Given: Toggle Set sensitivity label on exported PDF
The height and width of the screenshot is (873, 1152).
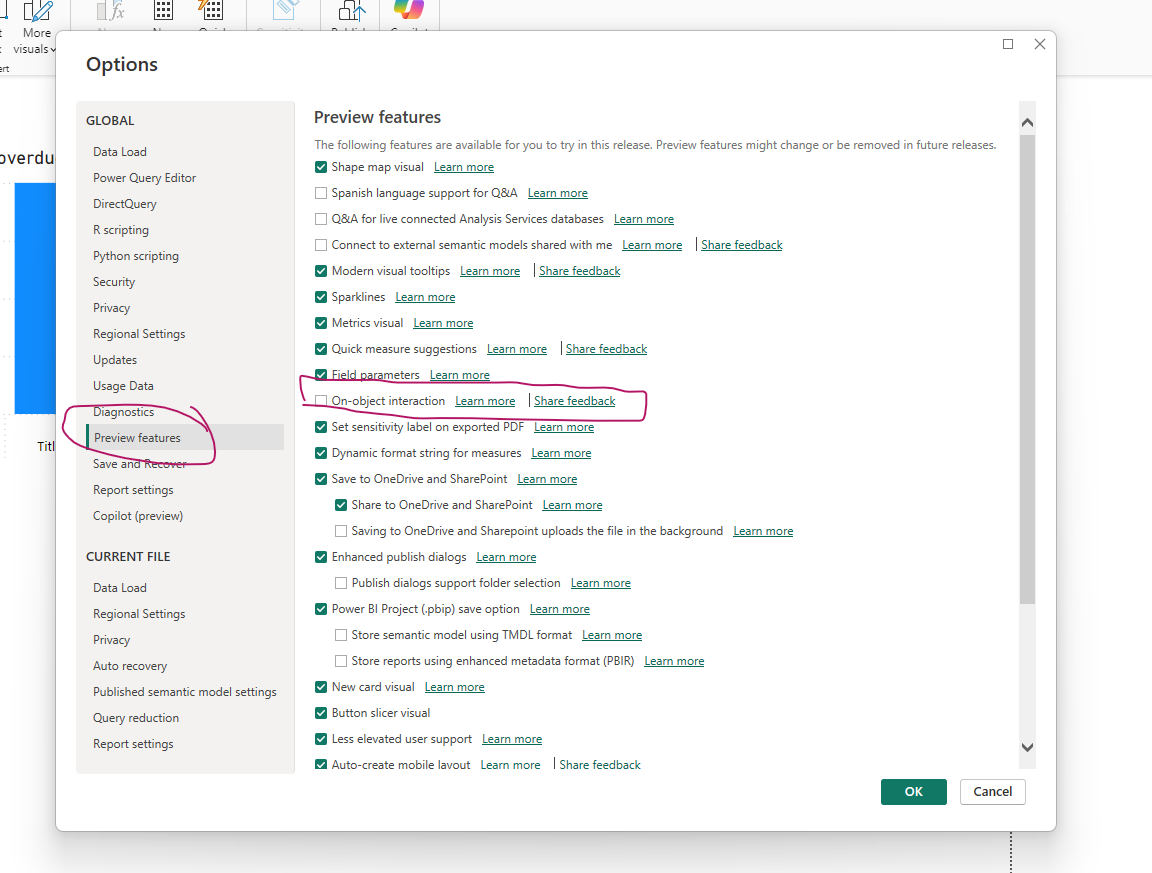Looking at the screenshot, I should tap(321, 427).
